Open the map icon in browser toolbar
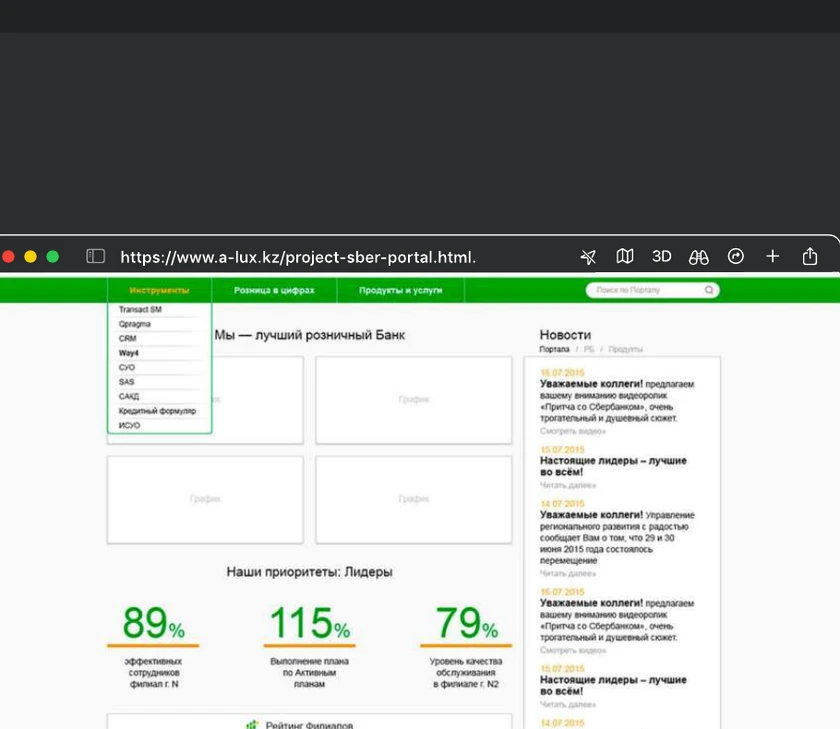 [625, 256]
